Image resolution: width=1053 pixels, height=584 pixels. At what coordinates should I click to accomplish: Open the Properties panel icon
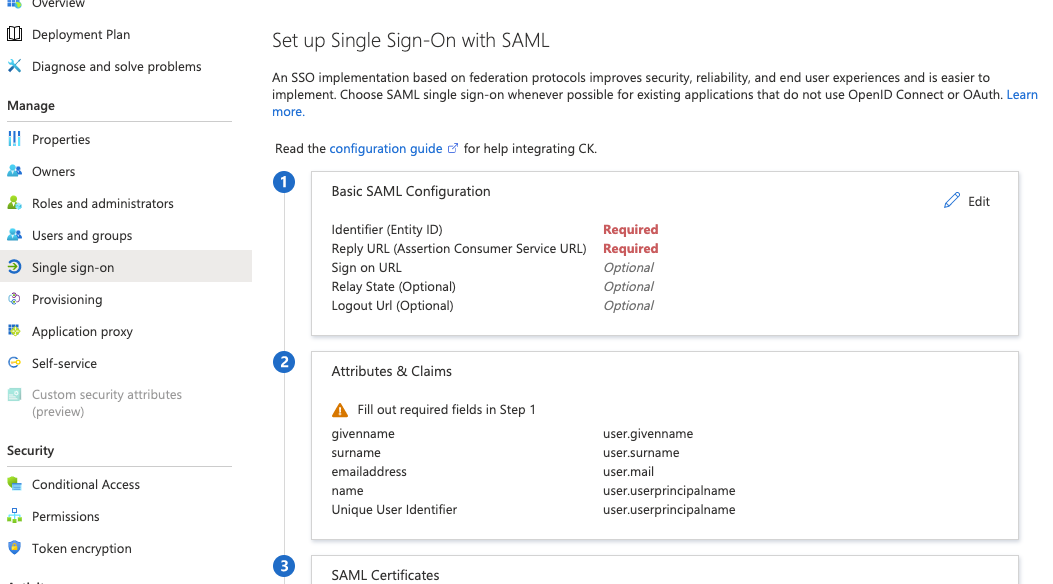(15, 139)
